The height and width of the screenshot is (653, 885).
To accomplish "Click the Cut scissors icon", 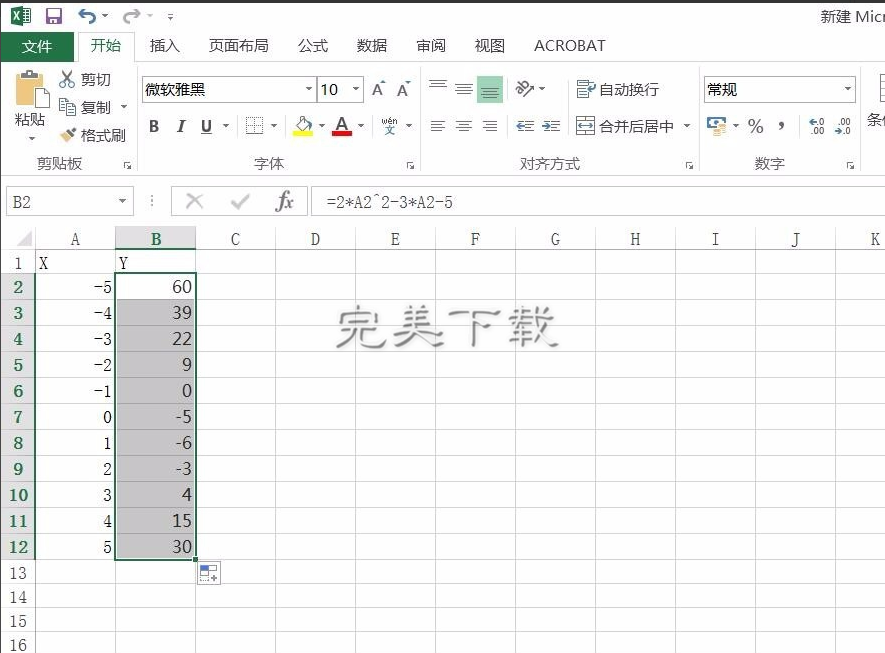I will [67, 79].
